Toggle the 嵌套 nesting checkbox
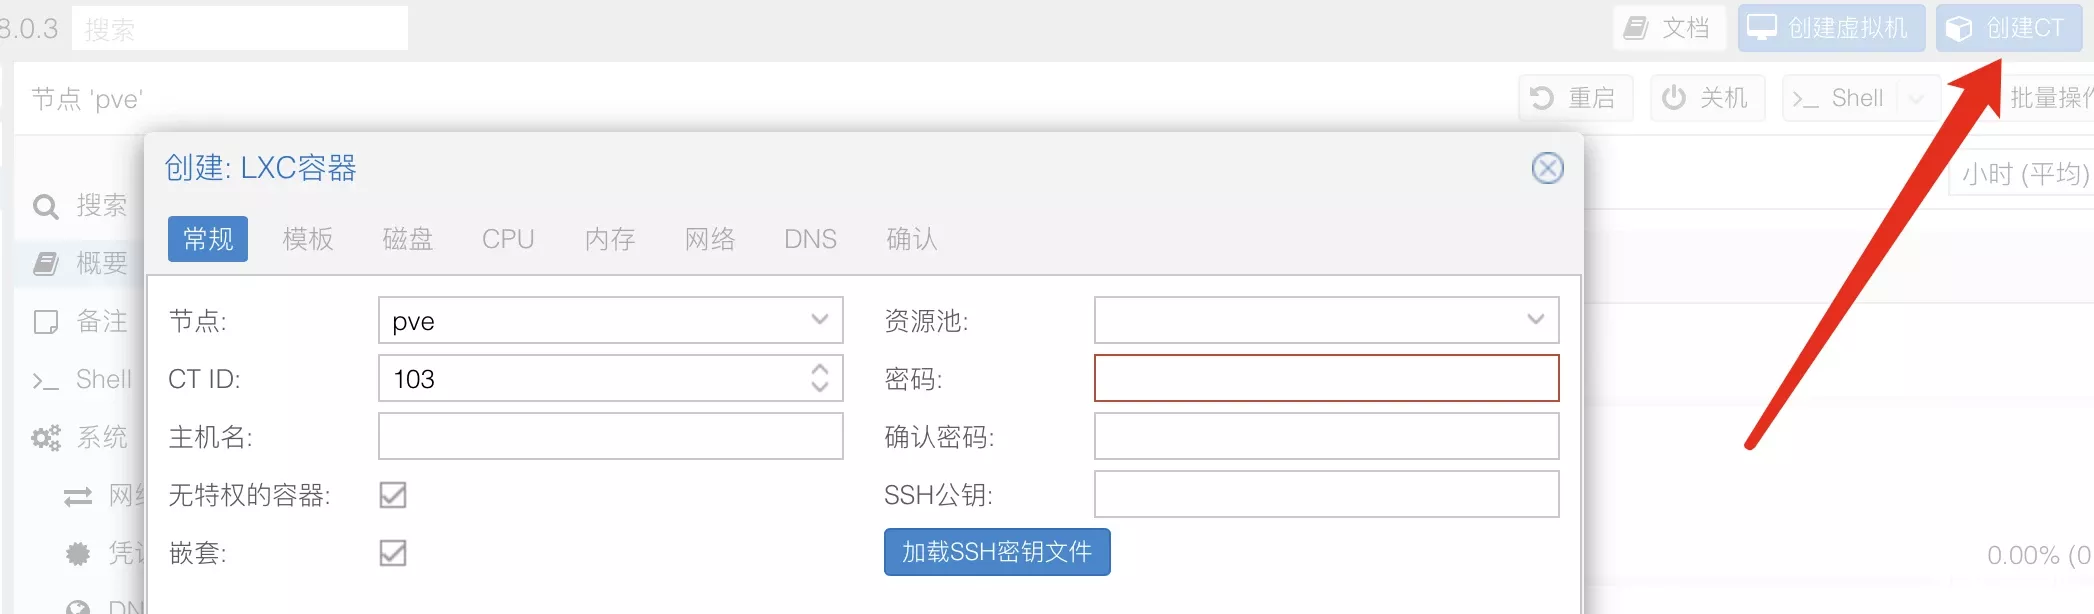2094x614 pixels. point(393,553)
